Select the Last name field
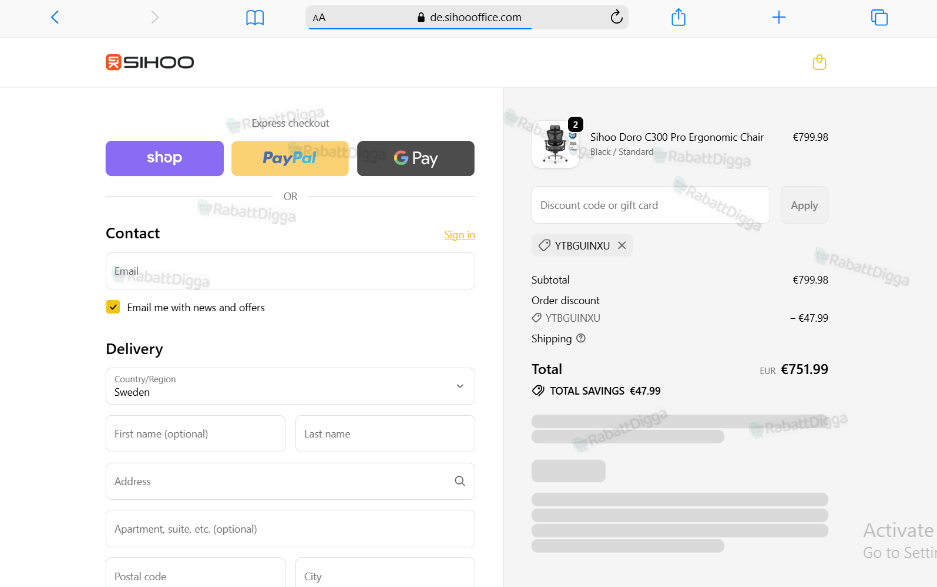 point(385,434)
